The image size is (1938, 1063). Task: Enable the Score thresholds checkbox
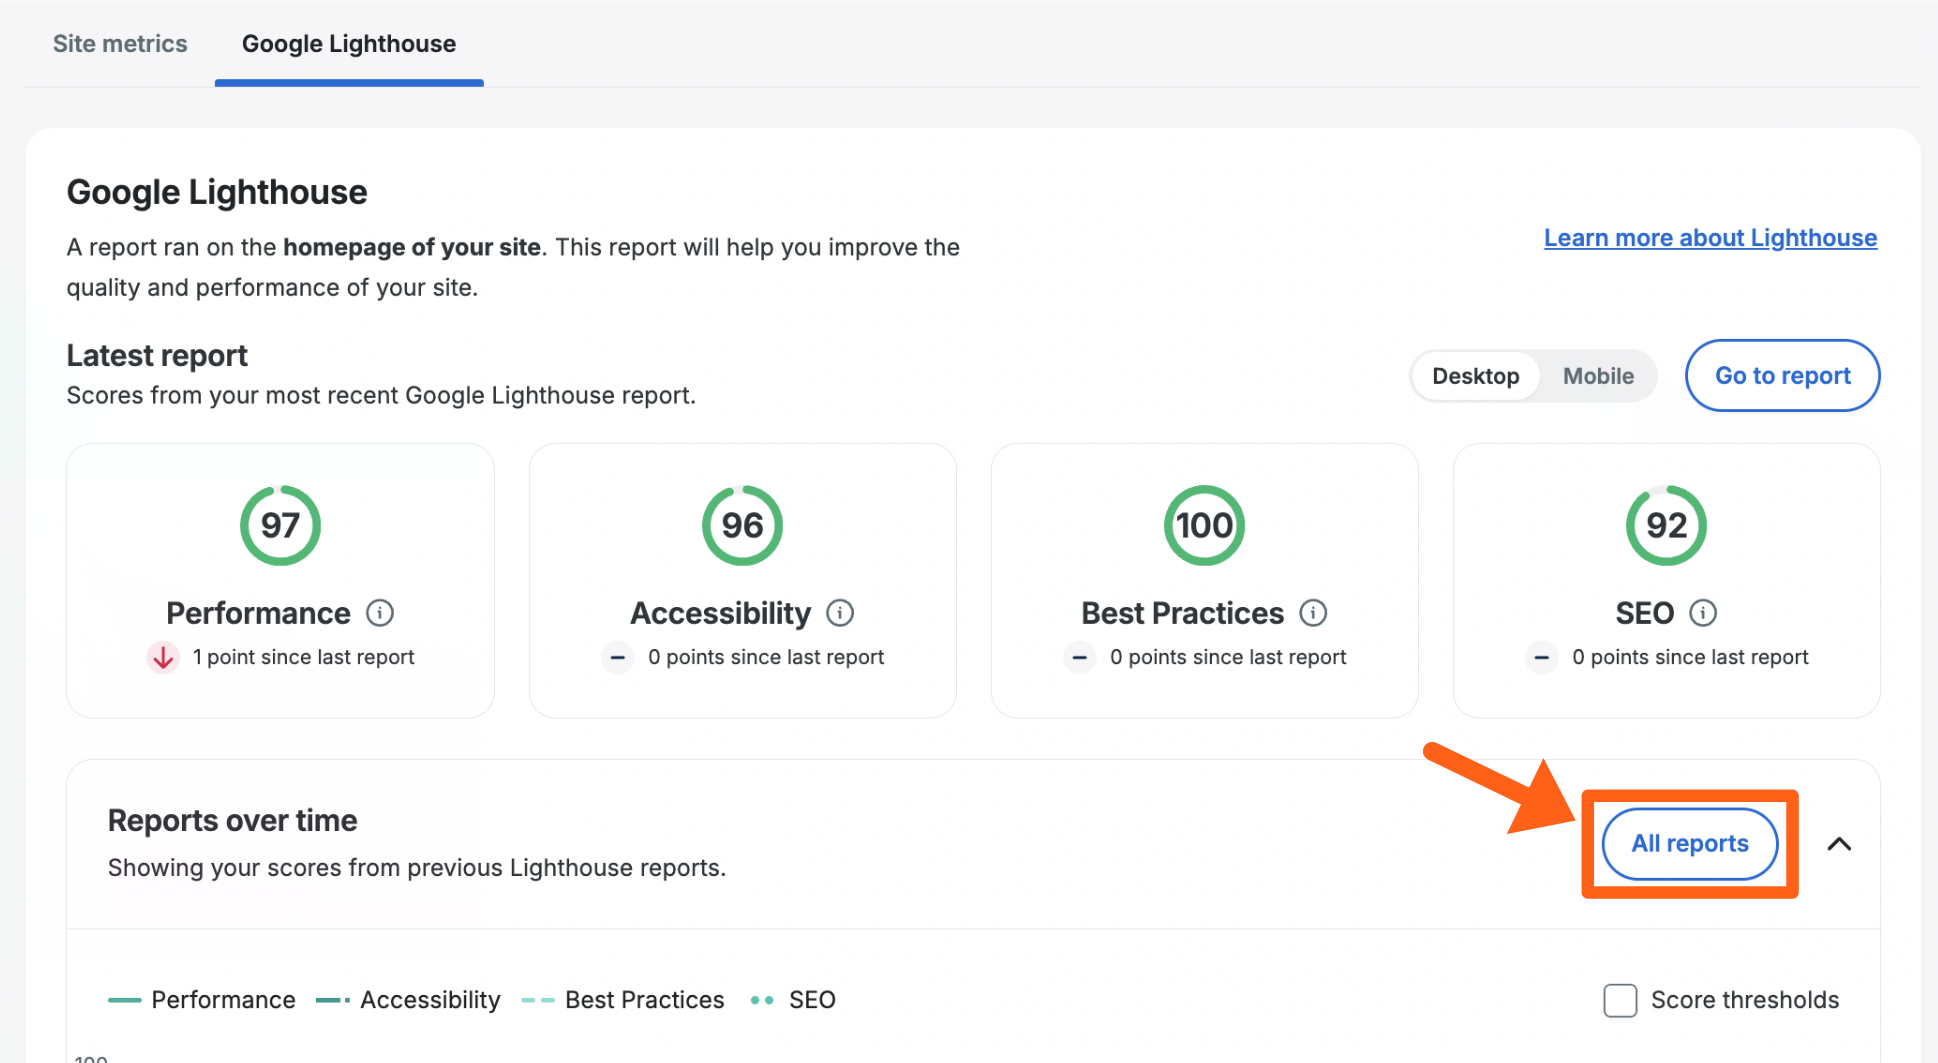(x=1620, y=1000)
